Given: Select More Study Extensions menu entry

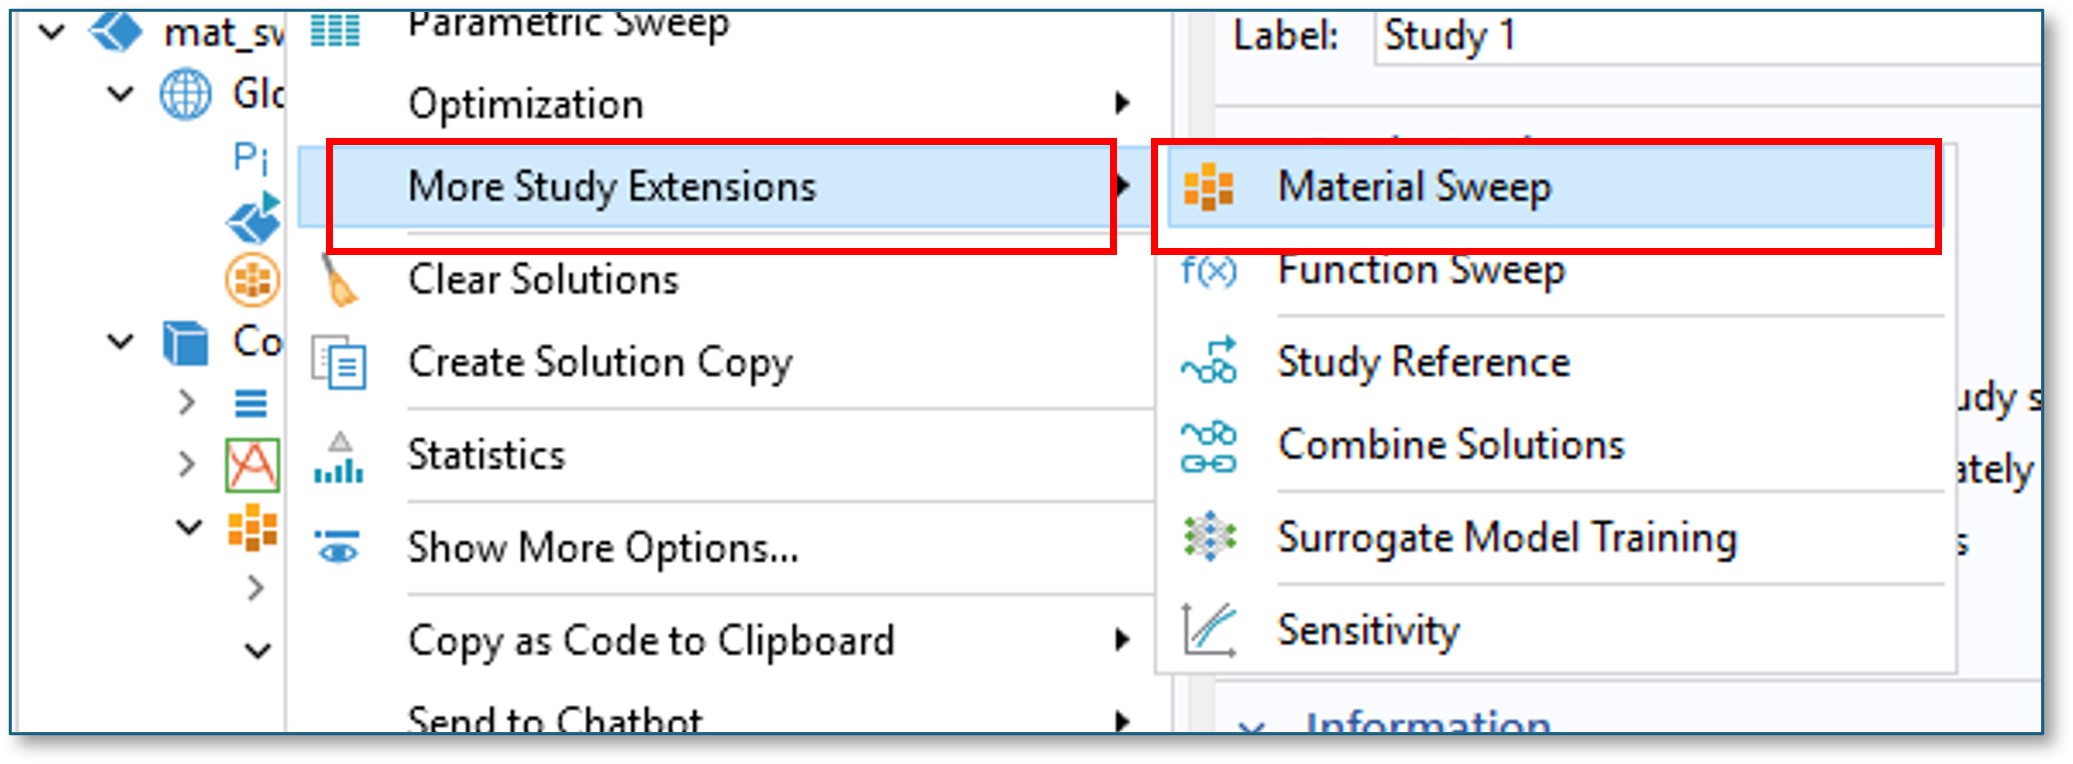Looking at the screenshot, I should [x=612, y=187].
